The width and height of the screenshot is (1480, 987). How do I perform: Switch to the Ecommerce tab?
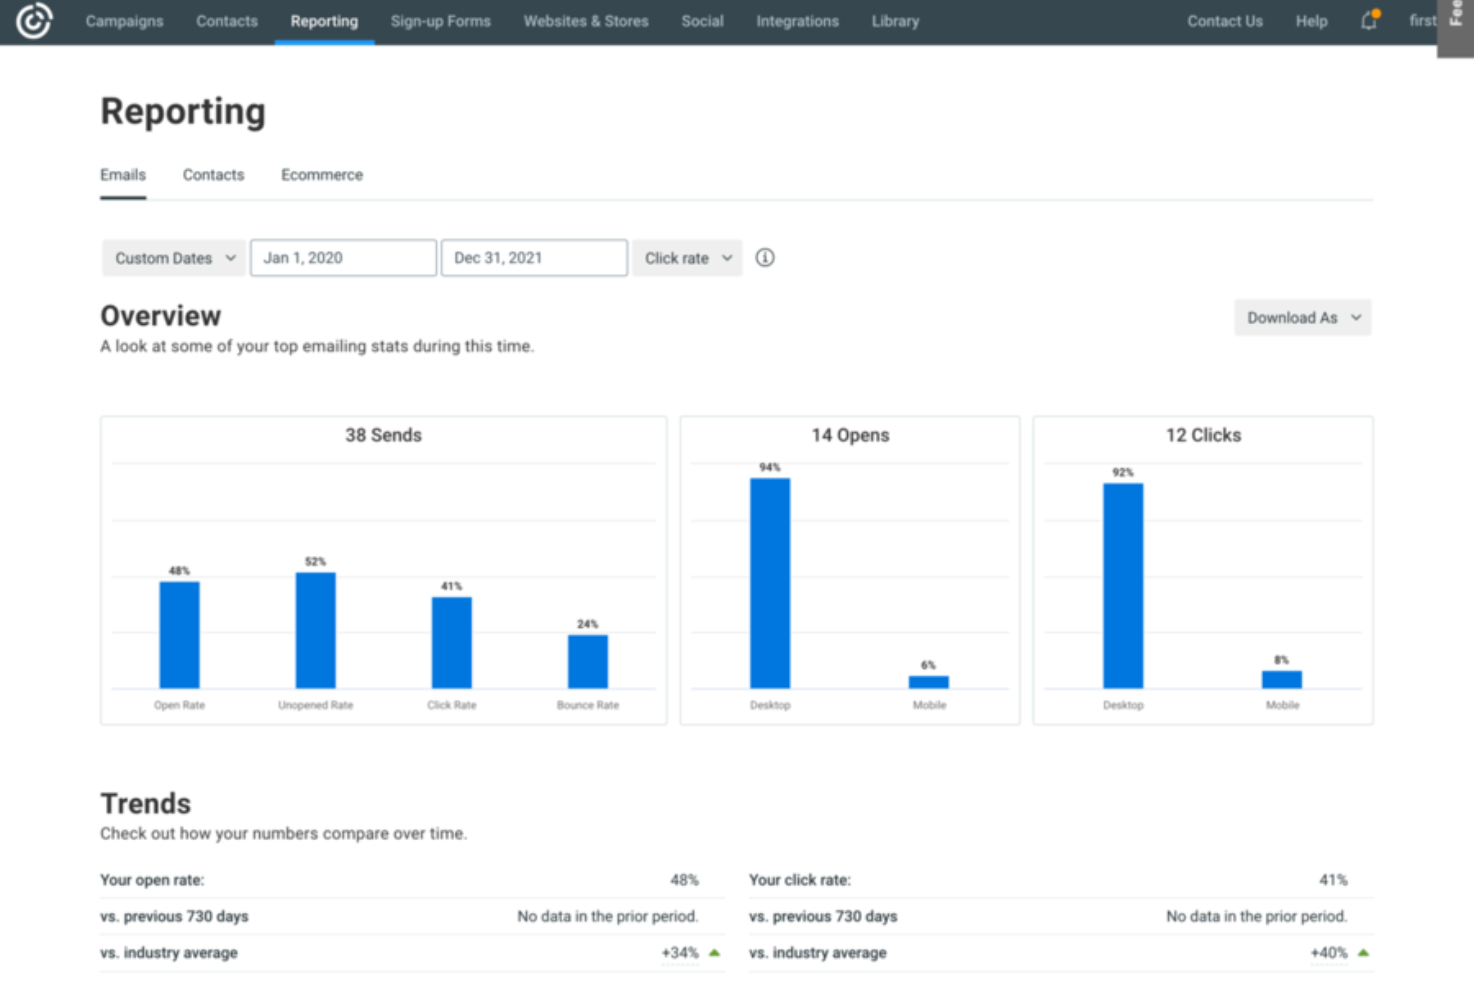coord(321,174)
